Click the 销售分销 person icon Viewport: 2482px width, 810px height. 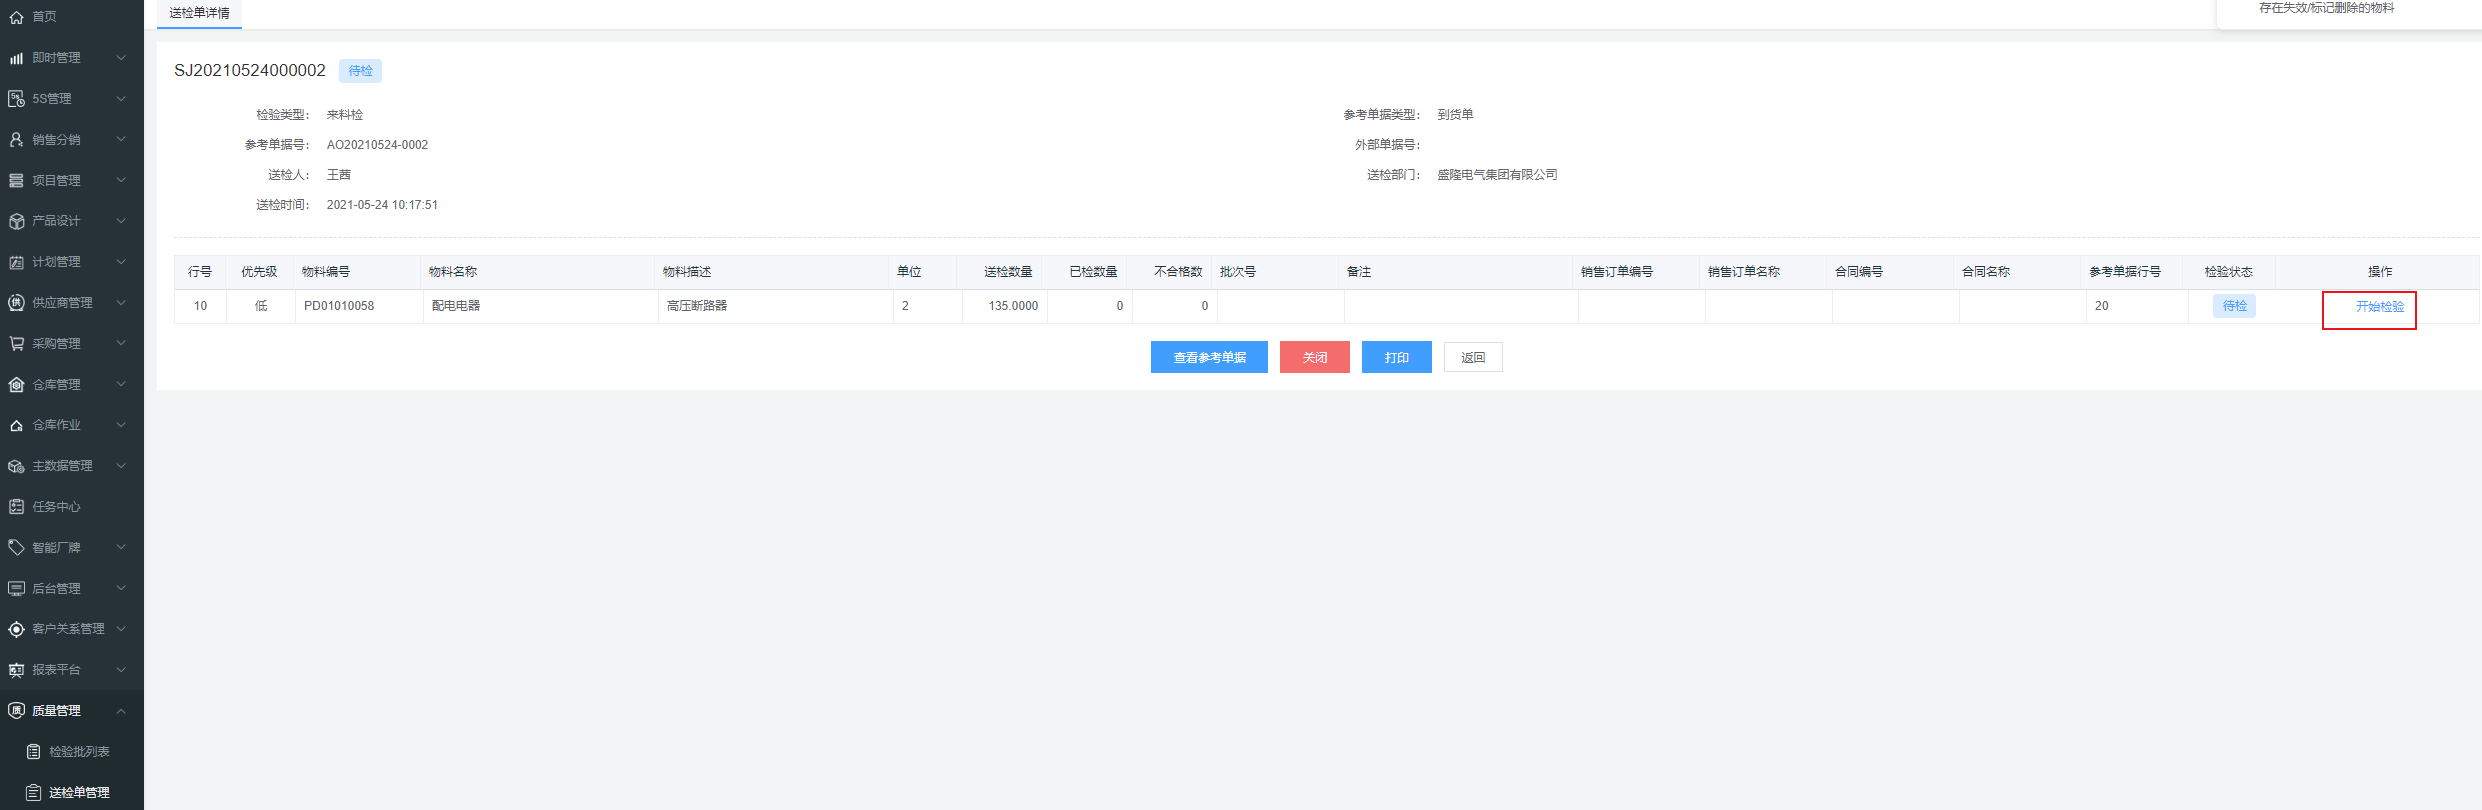(16, 140)
